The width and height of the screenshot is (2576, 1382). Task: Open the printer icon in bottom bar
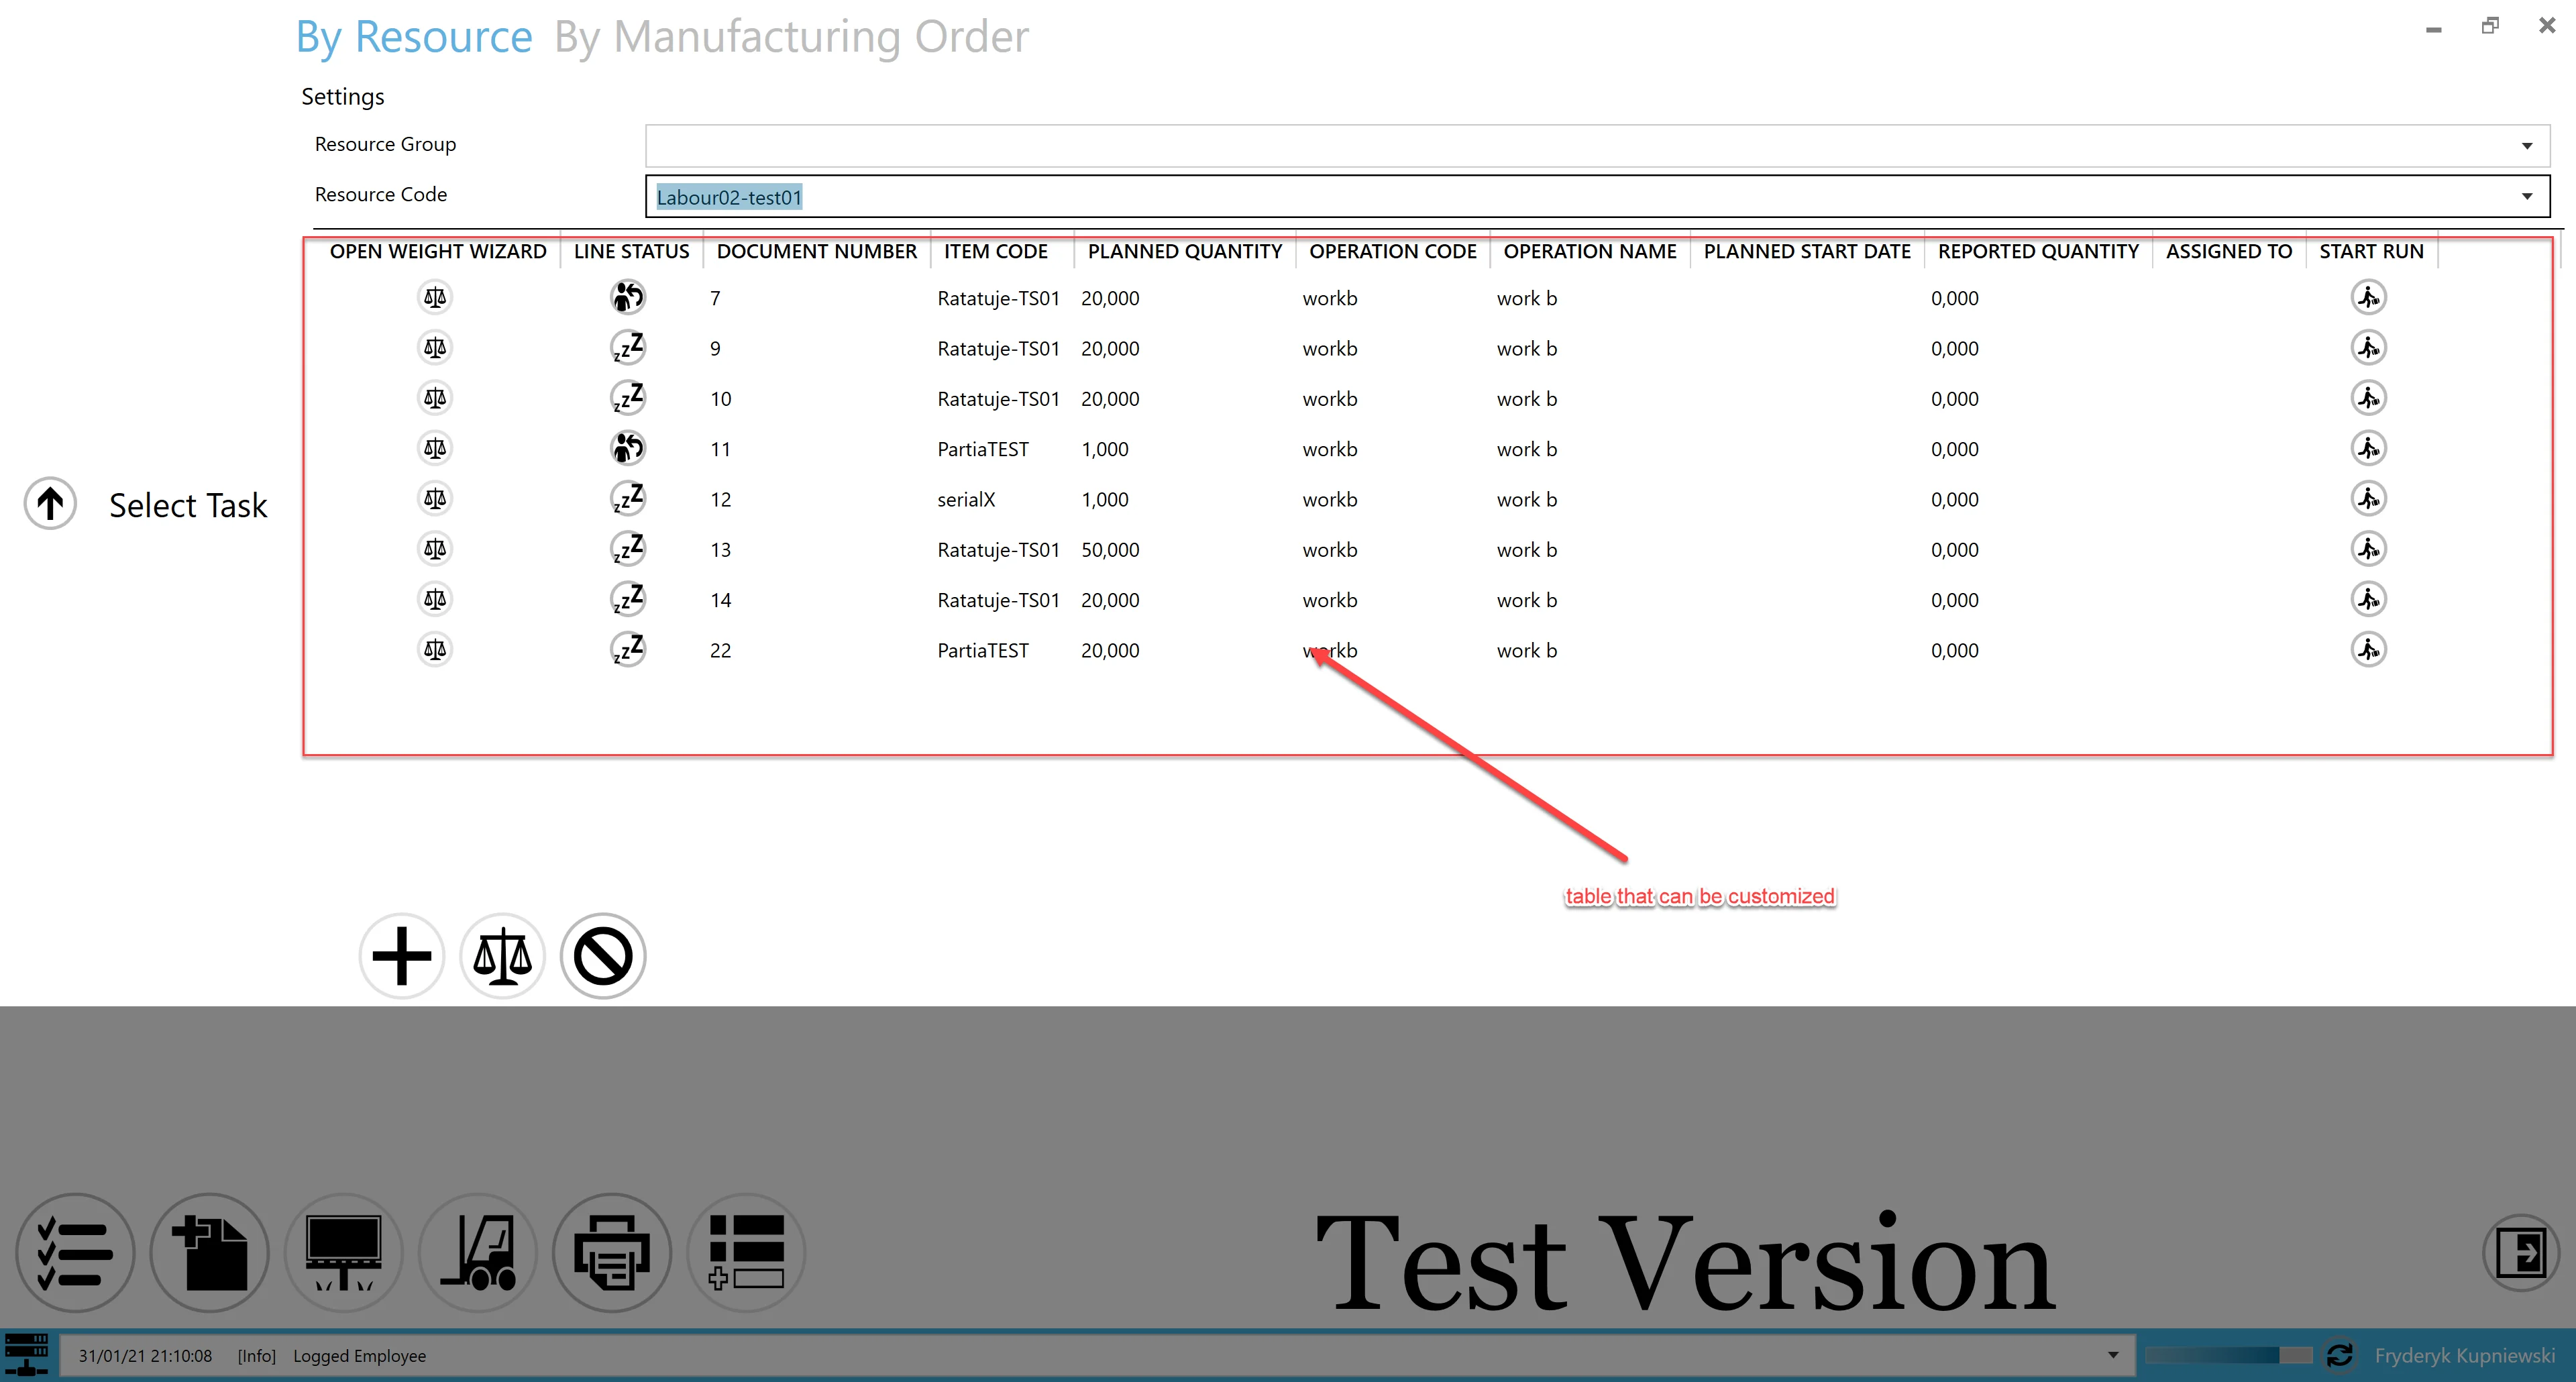pos(612,1252)
